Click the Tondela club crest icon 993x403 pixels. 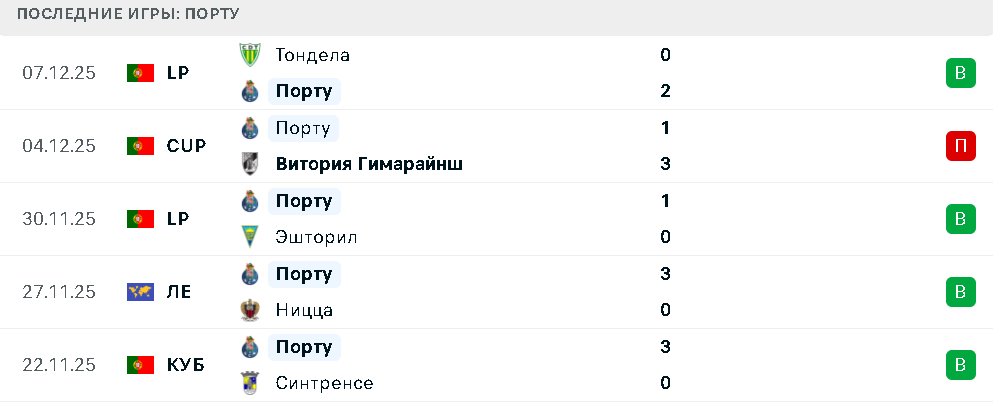250,55
